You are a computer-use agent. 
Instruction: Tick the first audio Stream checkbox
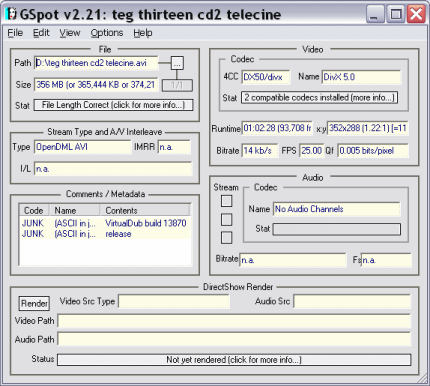(x=227, y=201)
